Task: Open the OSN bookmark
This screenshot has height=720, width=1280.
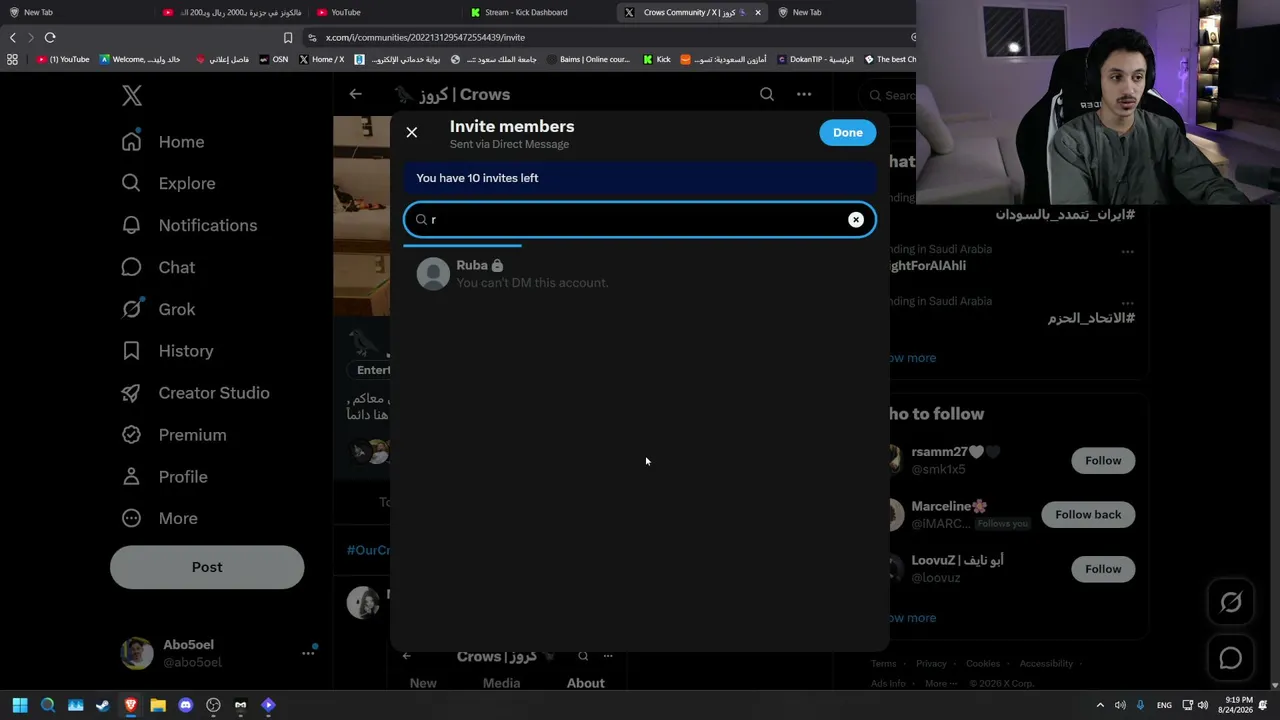Action: tap(273, 59)
